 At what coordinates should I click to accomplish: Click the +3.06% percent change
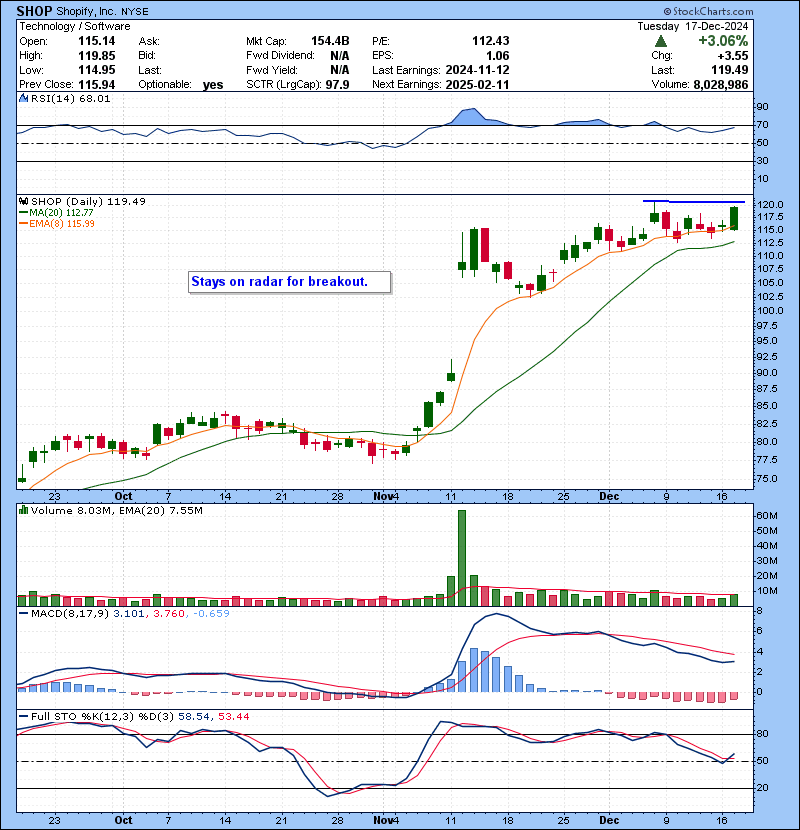tap(723, 41)
